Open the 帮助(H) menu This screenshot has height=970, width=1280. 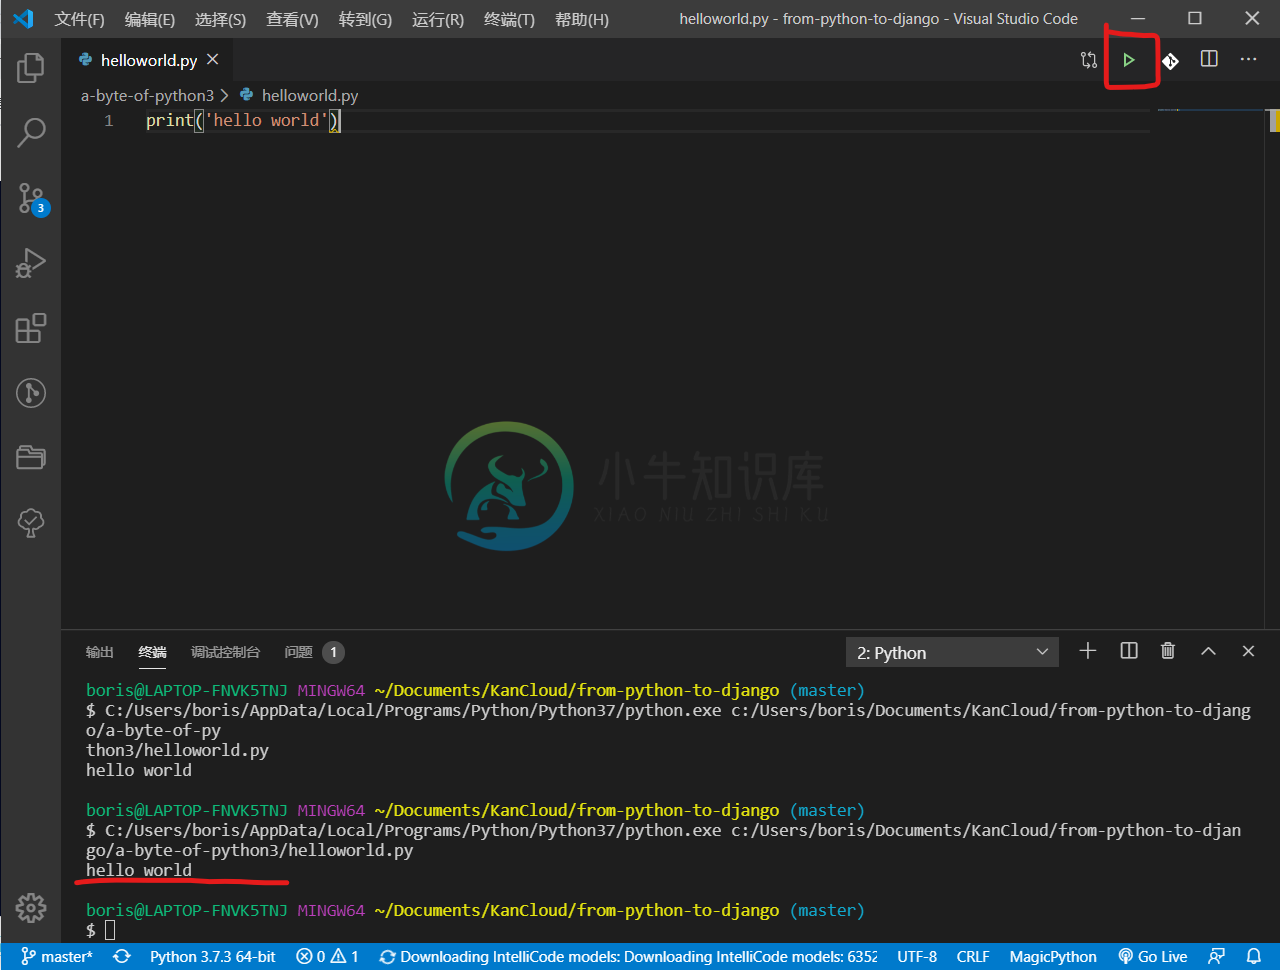point(582,20)
